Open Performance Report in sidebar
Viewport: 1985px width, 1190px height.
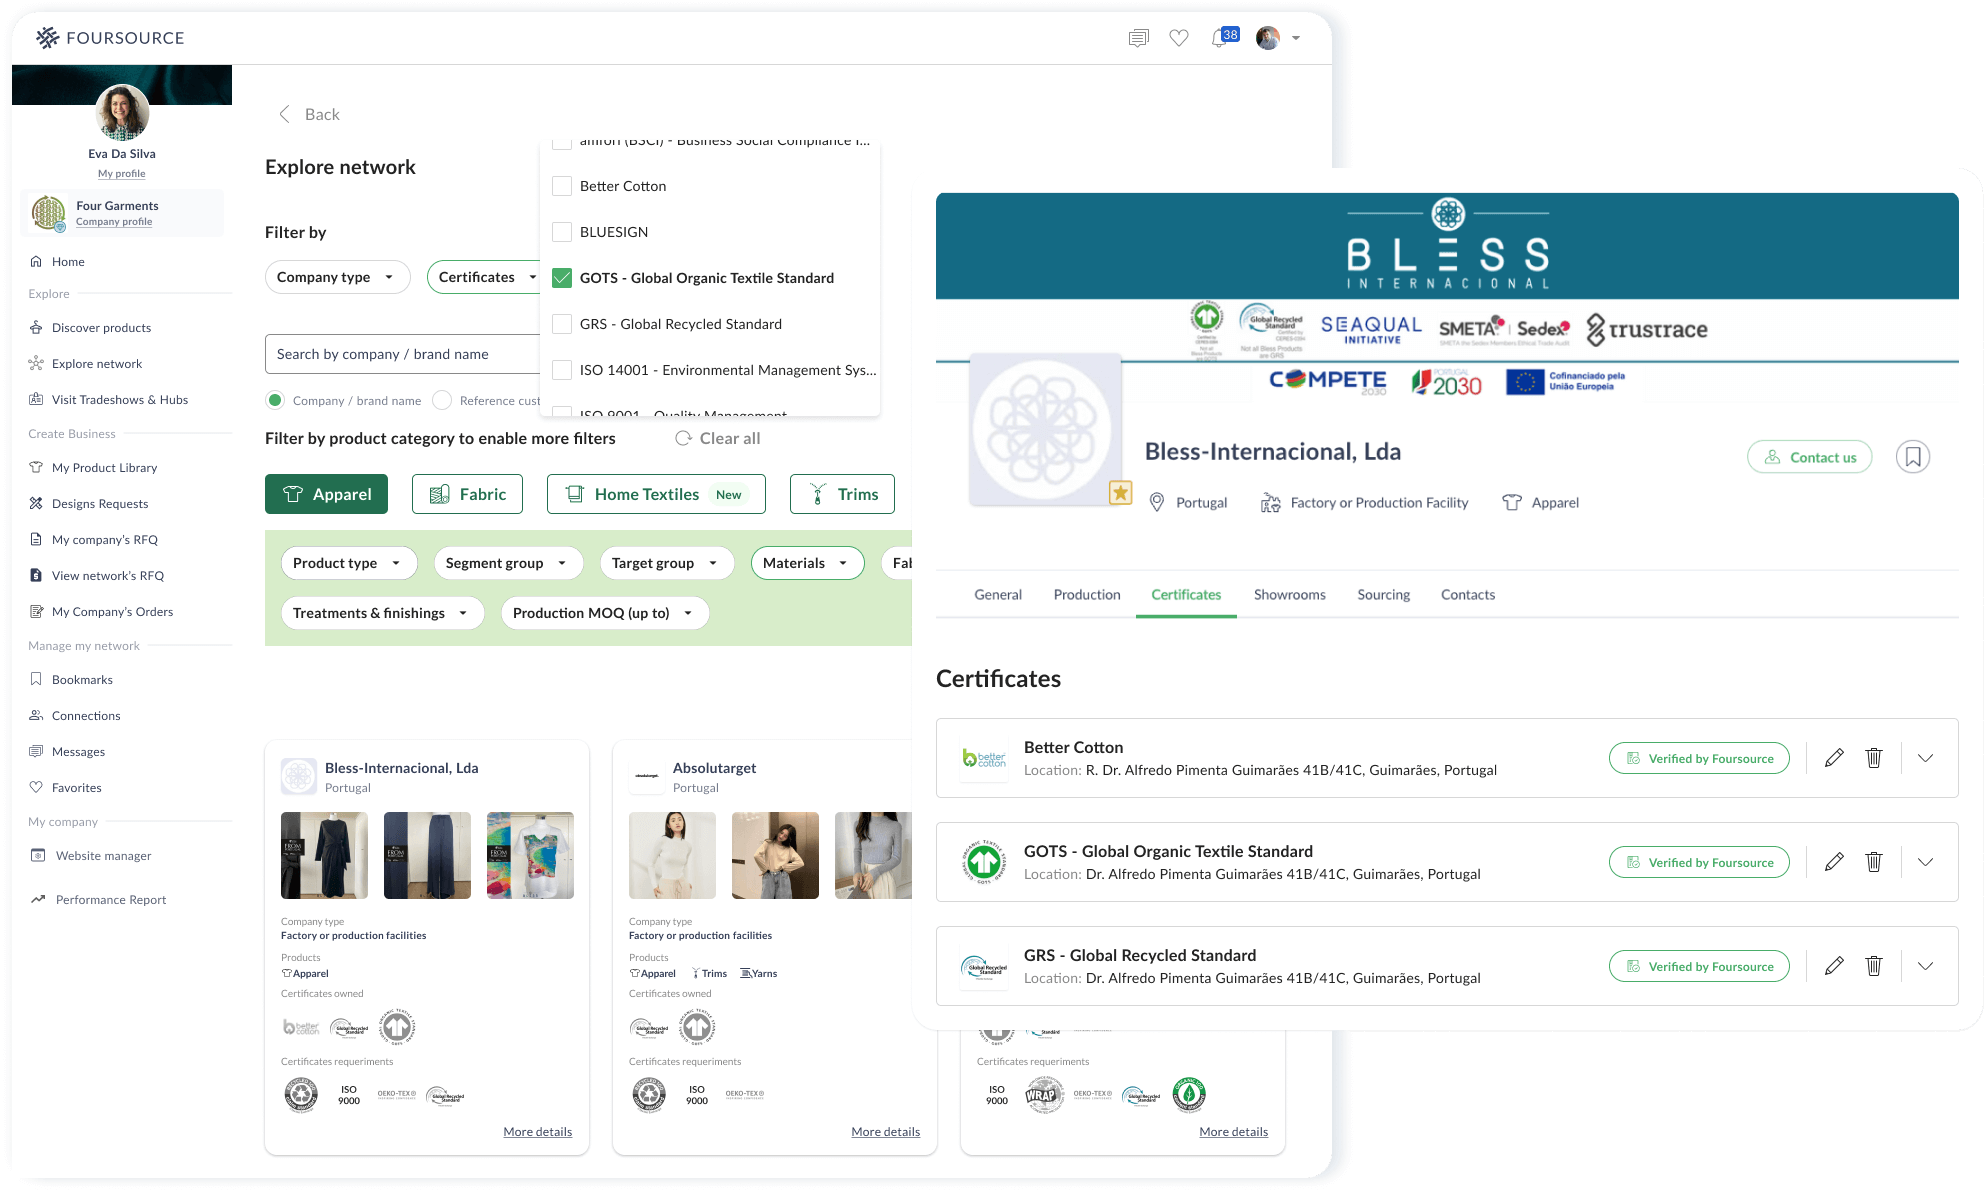111,900
